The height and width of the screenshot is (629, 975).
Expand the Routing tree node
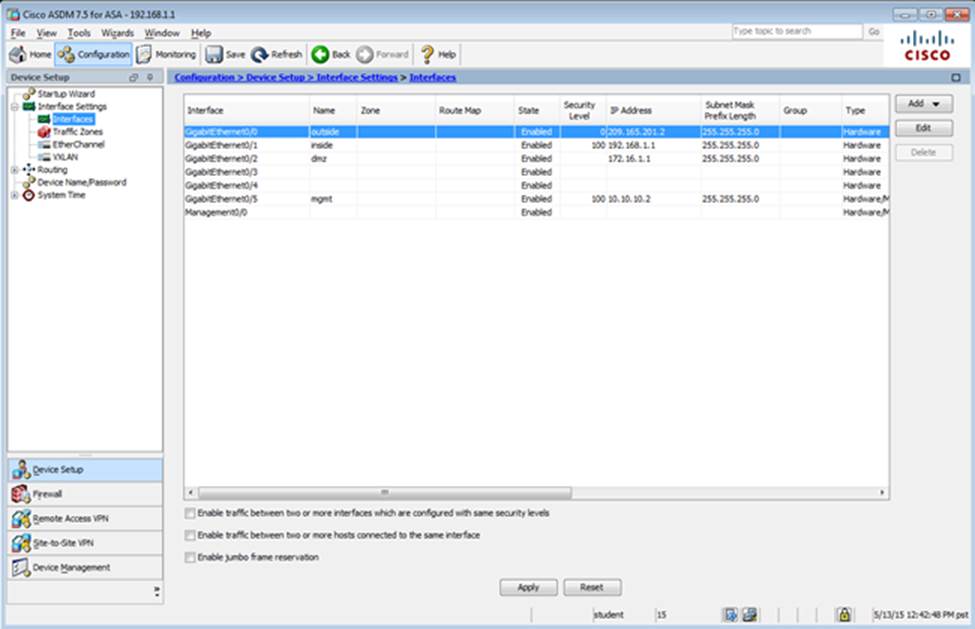[x=14, y=170]
